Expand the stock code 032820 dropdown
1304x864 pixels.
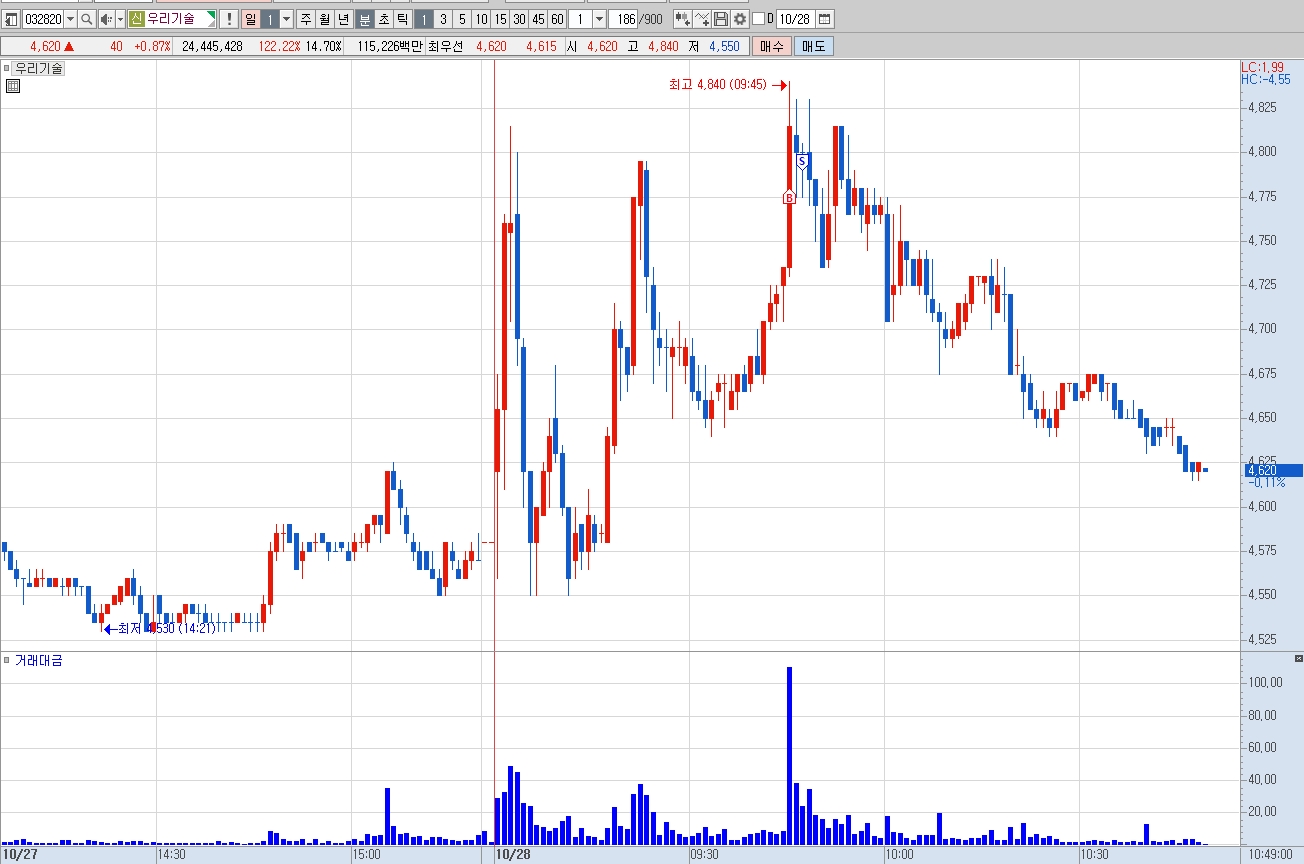(x=70, y=19)
